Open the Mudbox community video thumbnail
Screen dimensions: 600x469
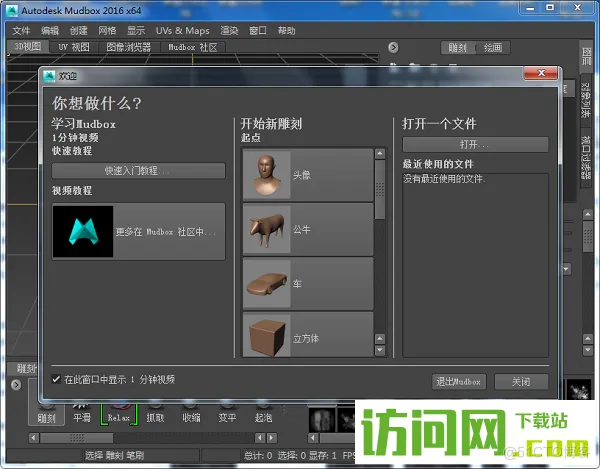coord(83,231)
